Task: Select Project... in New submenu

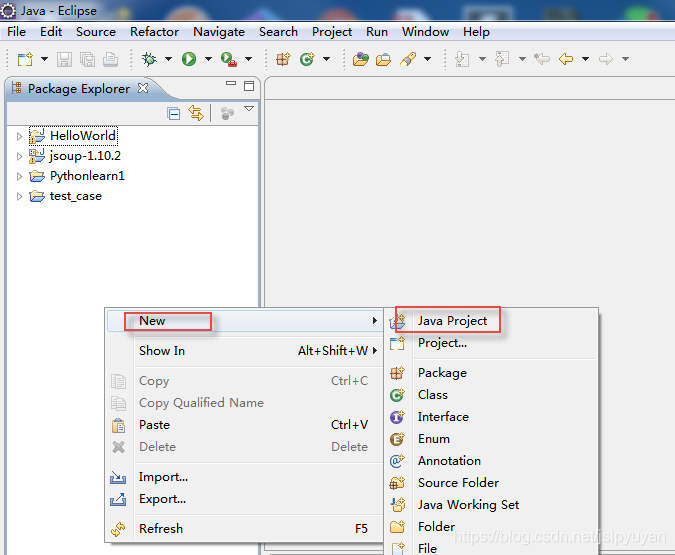Action: click(x=491, y=343)
